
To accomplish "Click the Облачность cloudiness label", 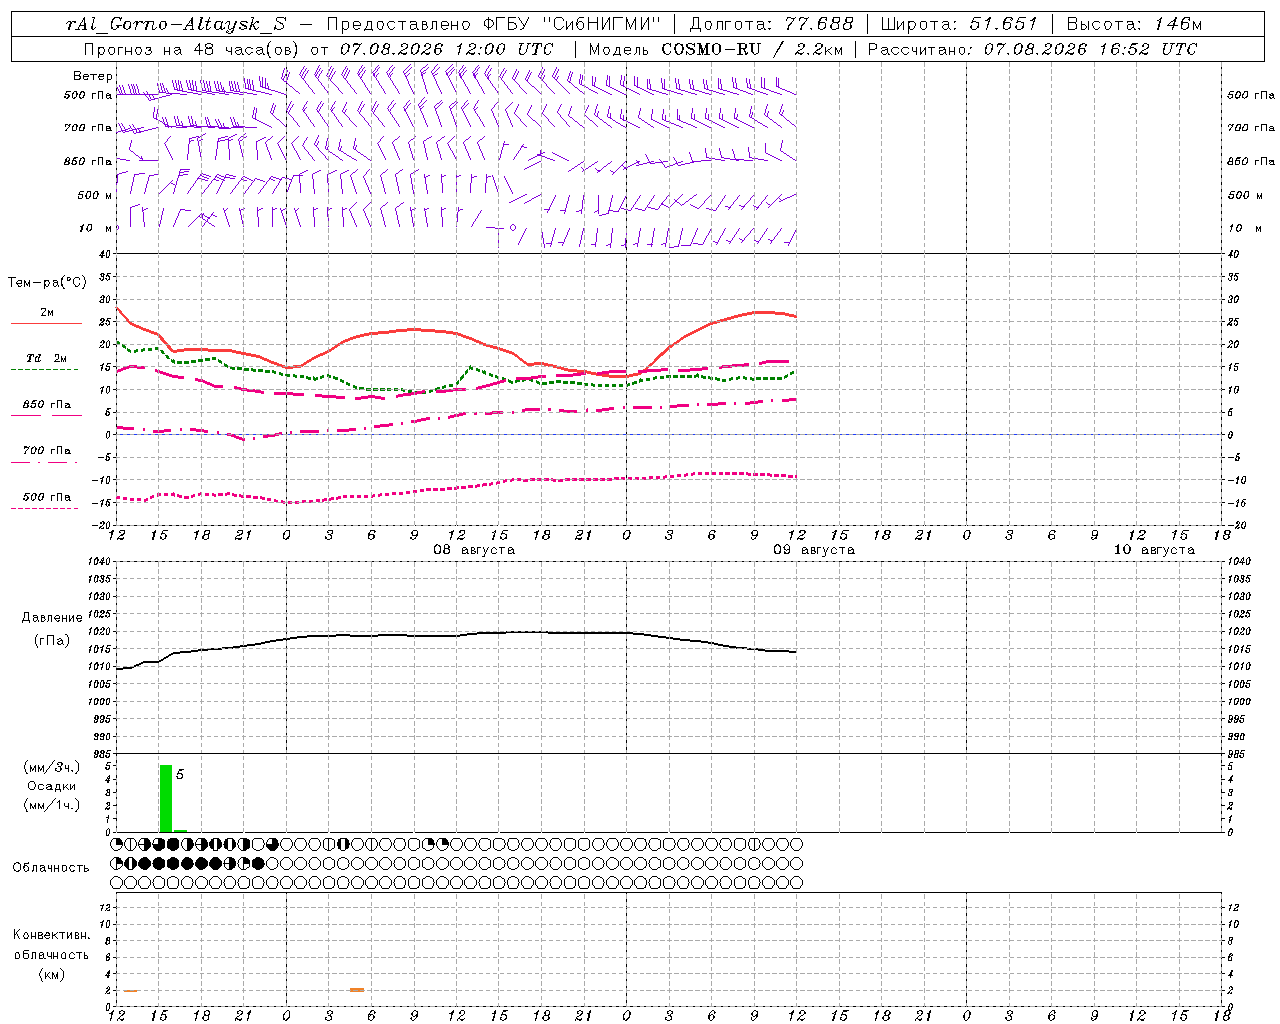I will pyautogui.click(x=51, y=867).
